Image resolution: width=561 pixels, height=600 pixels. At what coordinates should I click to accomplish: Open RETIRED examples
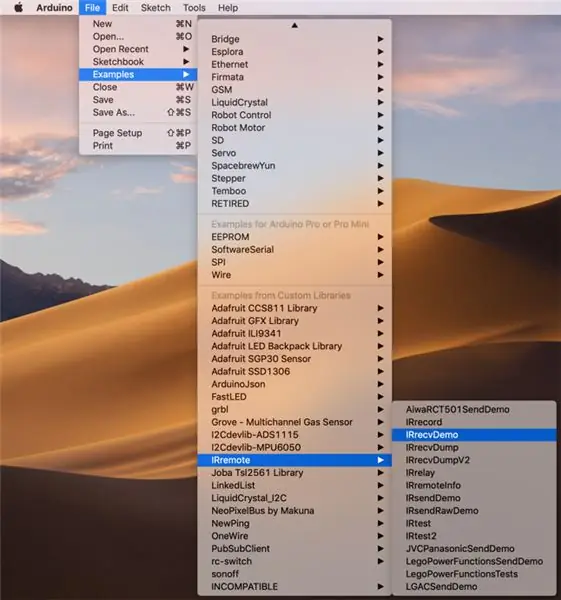coord(294,203)
